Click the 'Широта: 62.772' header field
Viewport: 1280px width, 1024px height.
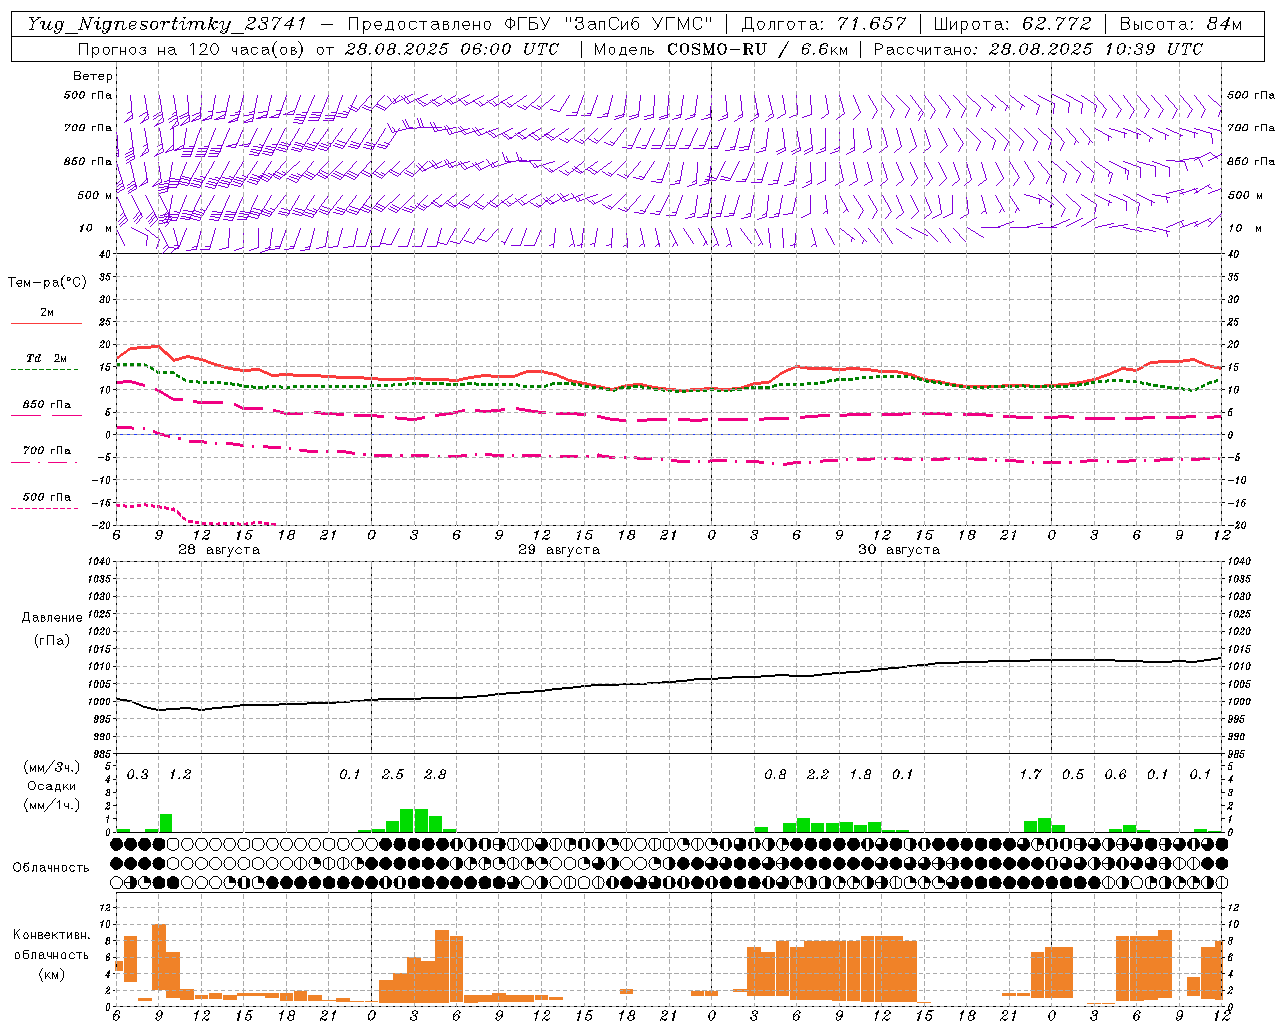coord(1012,24)
